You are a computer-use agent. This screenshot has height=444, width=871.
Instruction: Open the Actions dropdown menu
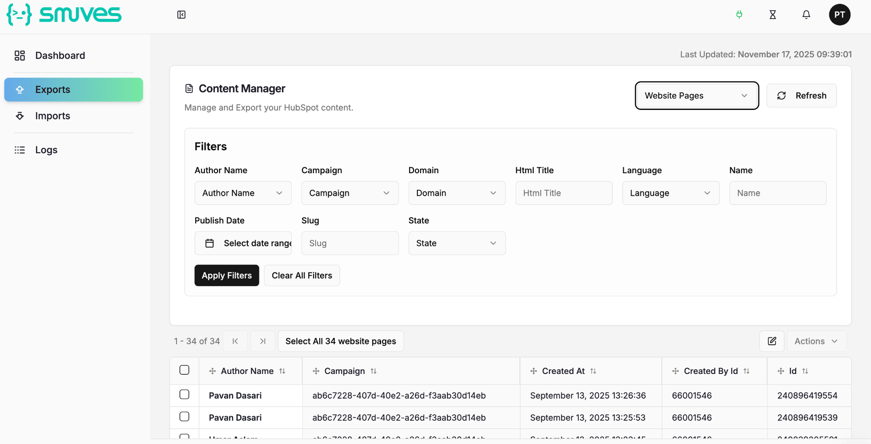816,341
